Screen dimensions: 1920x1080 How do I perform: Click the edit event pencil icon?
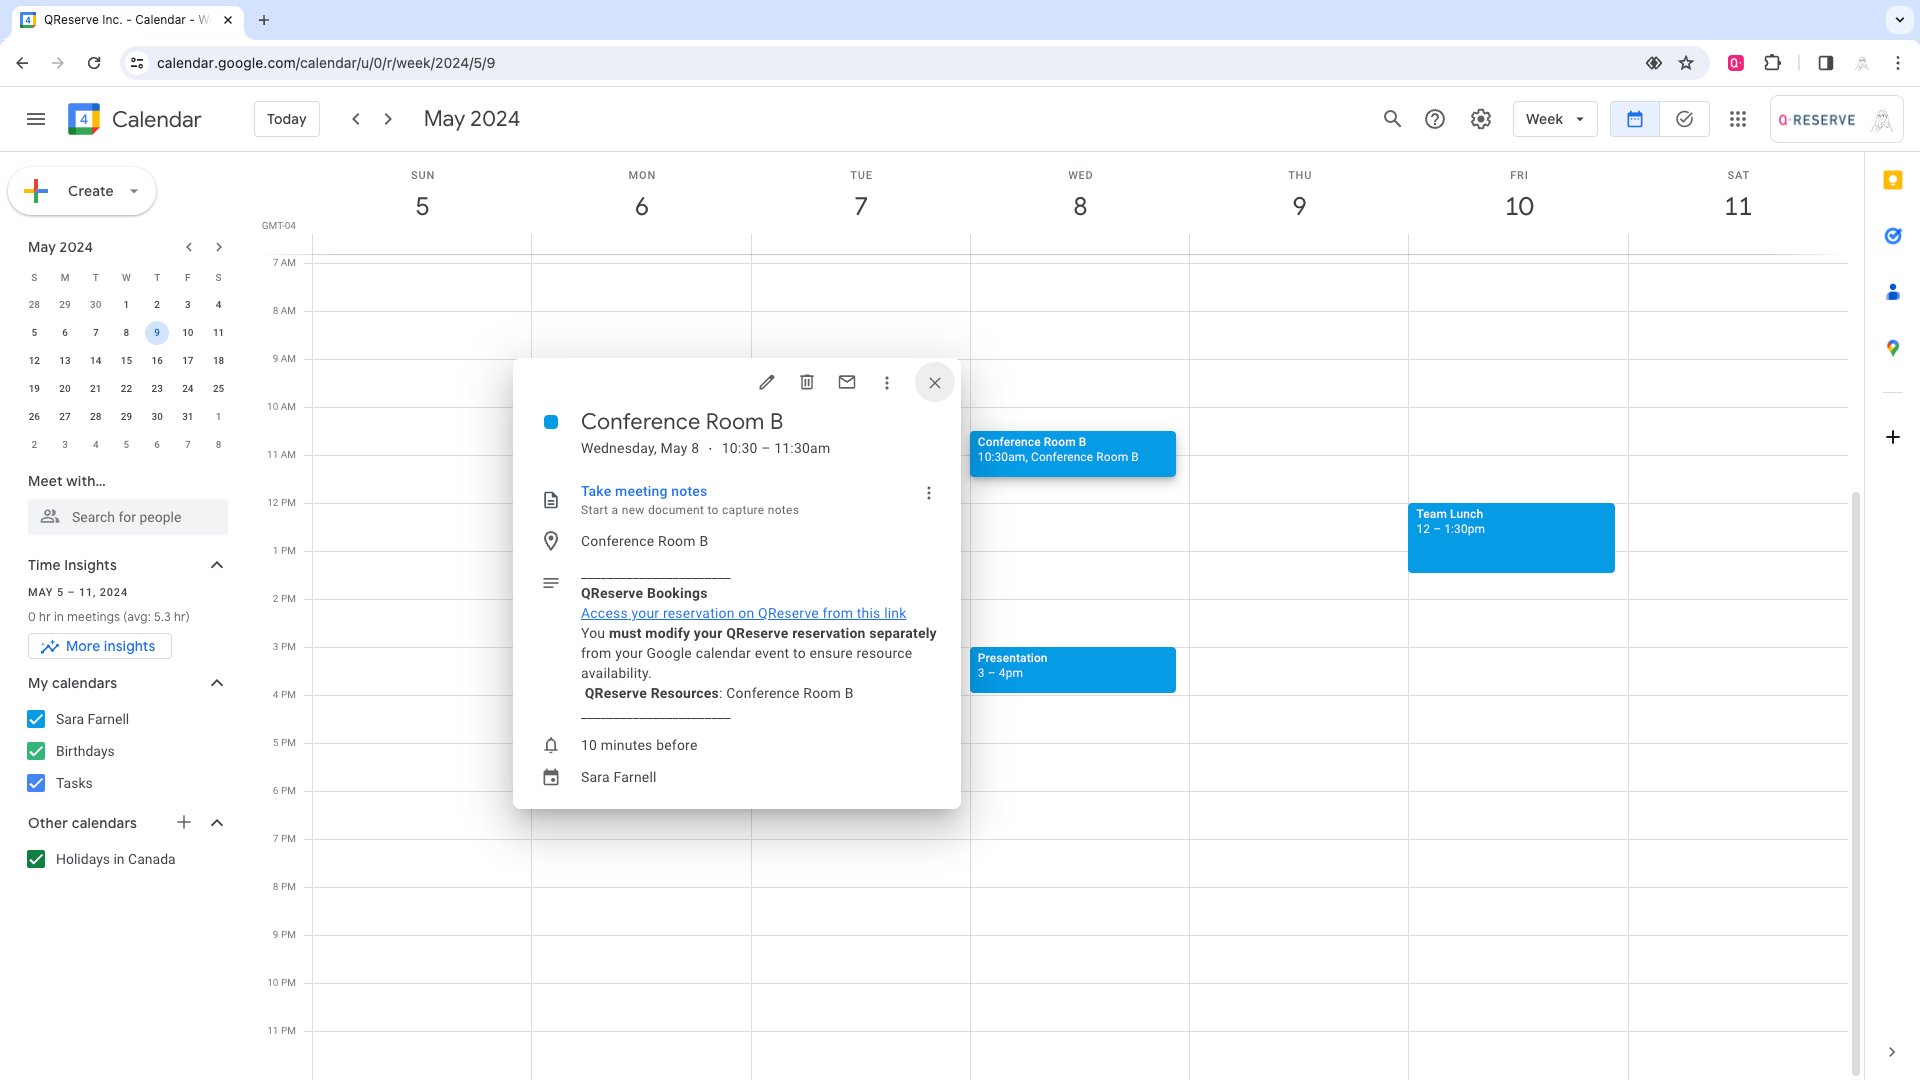(x=766, y=382)
